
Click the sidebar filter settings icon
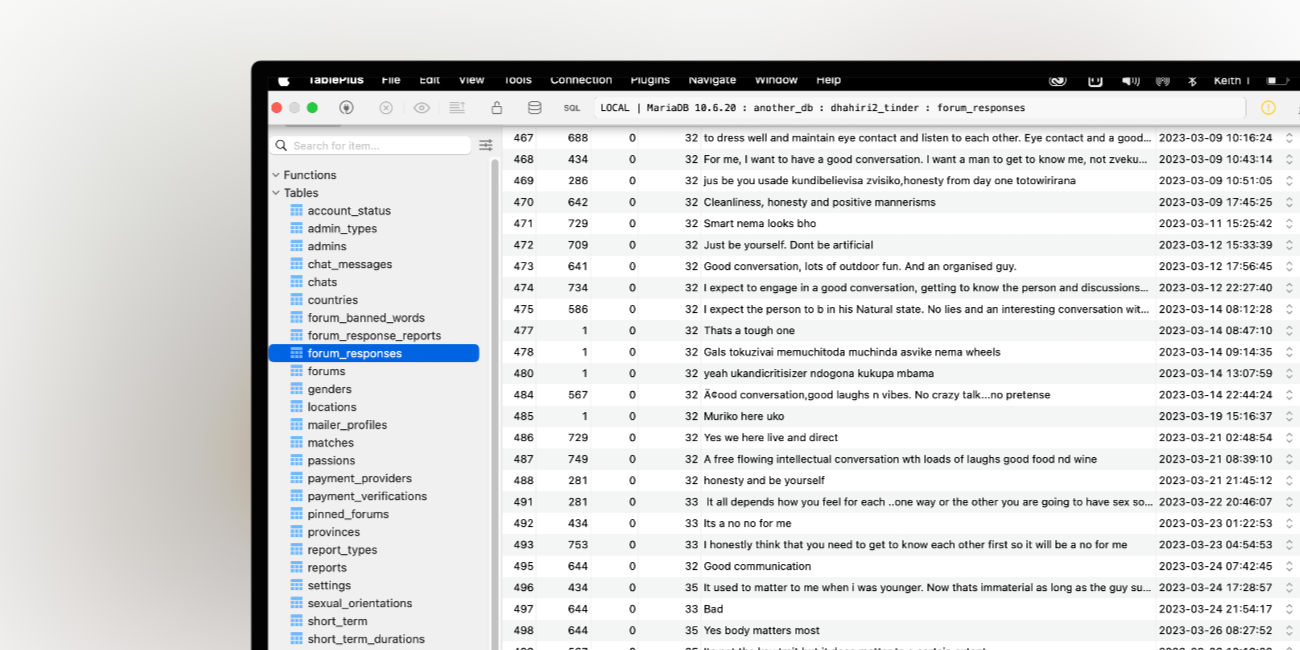click(x=486, y=145)
